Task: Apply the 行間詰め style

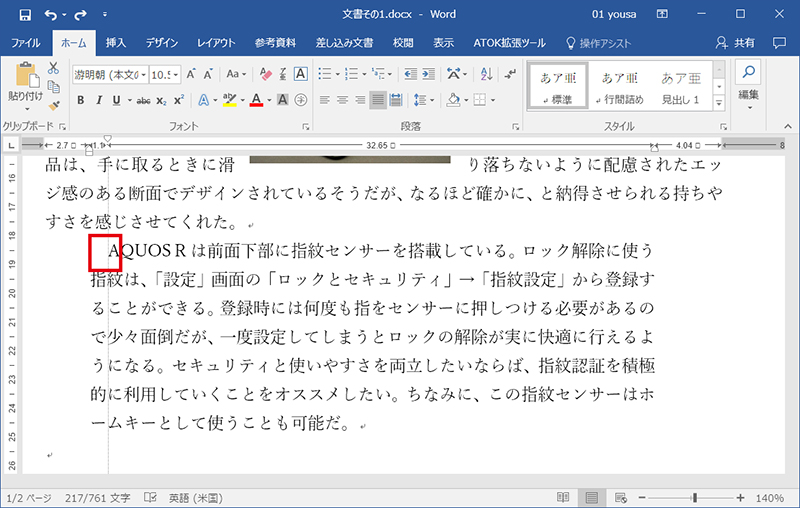Action: click(619, 86)
